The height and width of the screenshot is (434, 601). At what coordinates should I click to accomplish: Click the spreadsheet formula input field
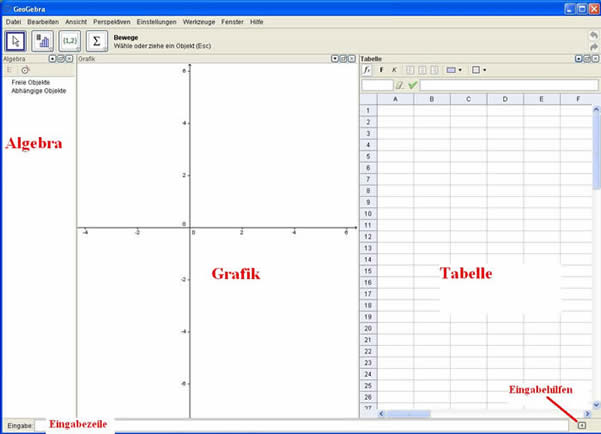pyautogui.click(x=509, y=85)
